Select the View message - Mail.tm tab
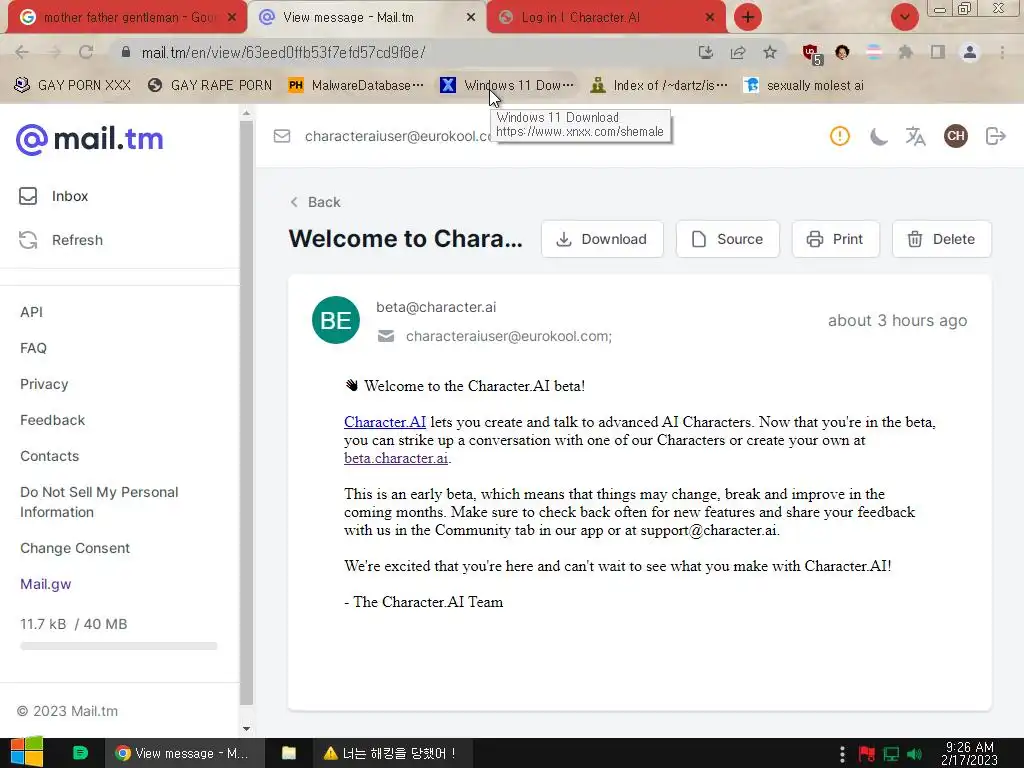Image resolution: width=1024 pixels, height=768 pixels. click(x=366, y=17)
